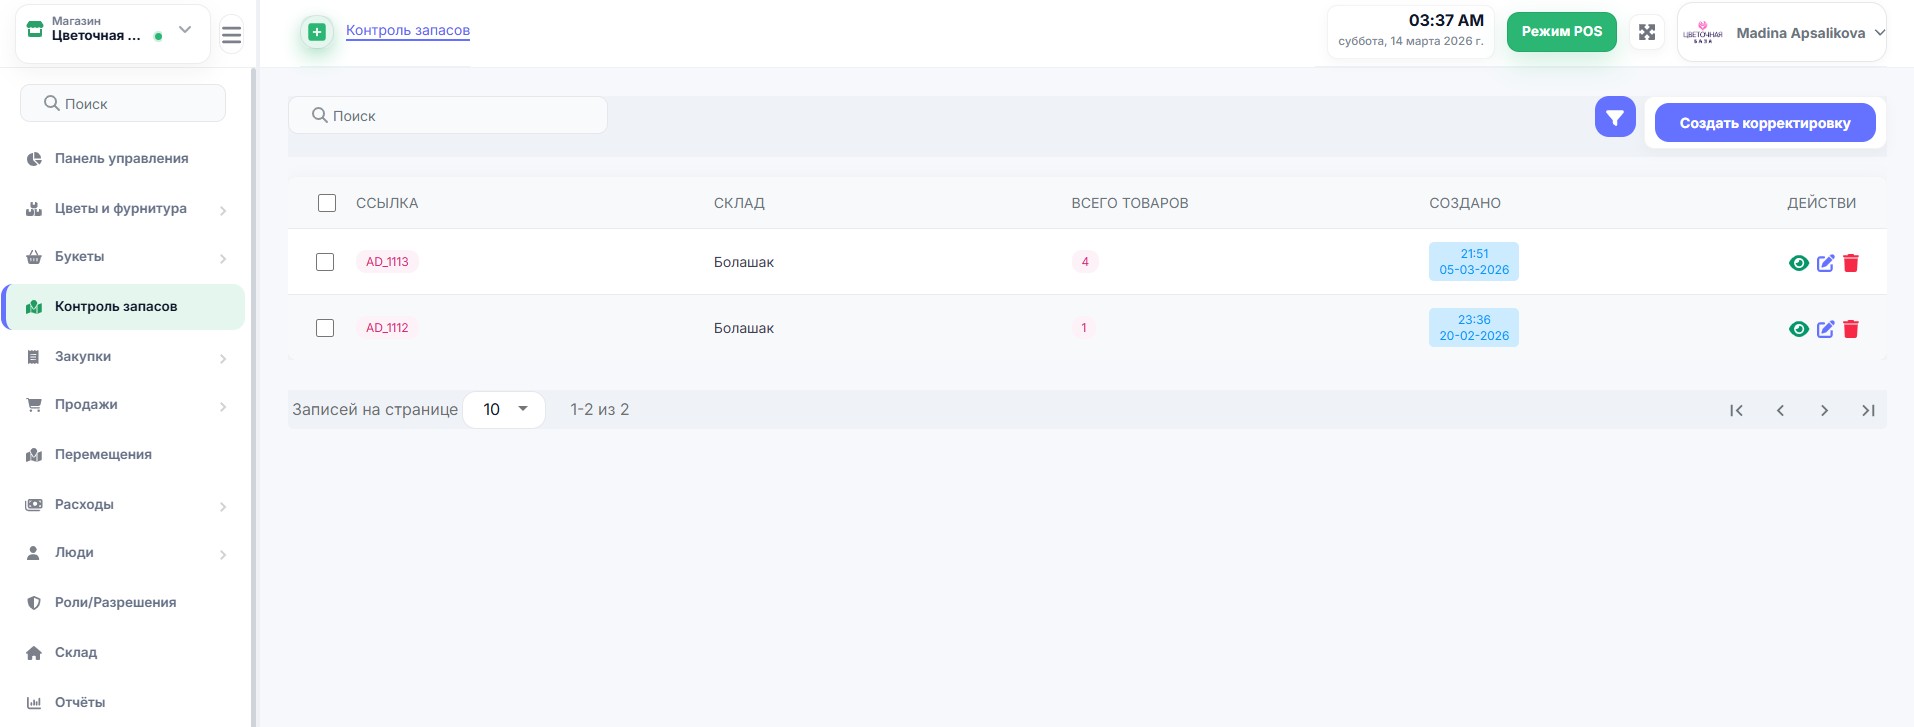Click the Создать корректировку button
Viewport: 1914px width, 727px height.
pyautogui.click(x=1764, y=123)
